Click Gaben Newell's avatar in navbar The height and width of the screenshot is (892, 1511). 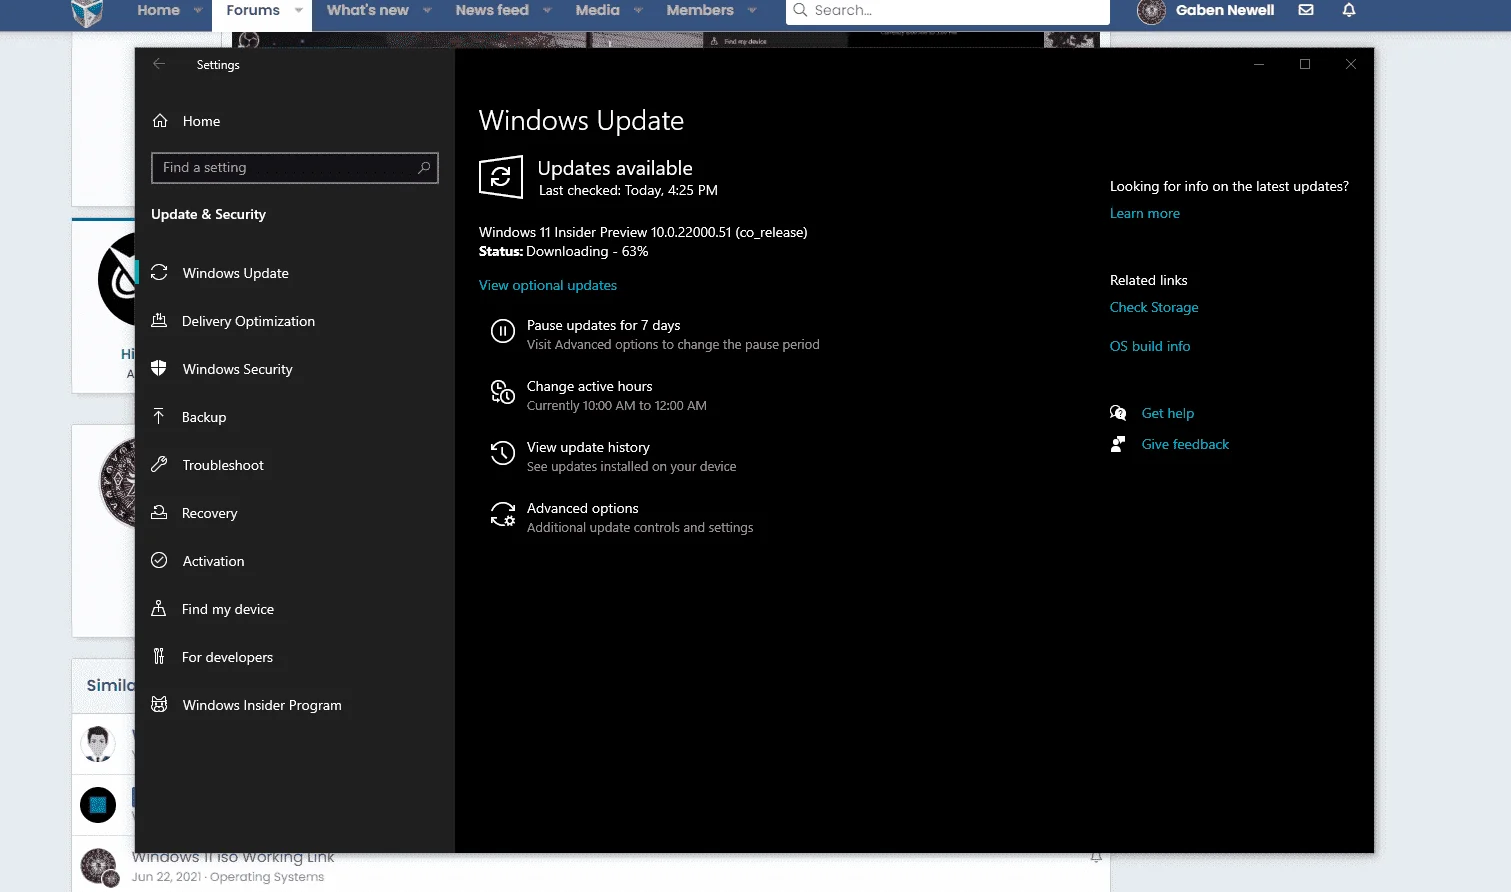tap(1151, 12)
